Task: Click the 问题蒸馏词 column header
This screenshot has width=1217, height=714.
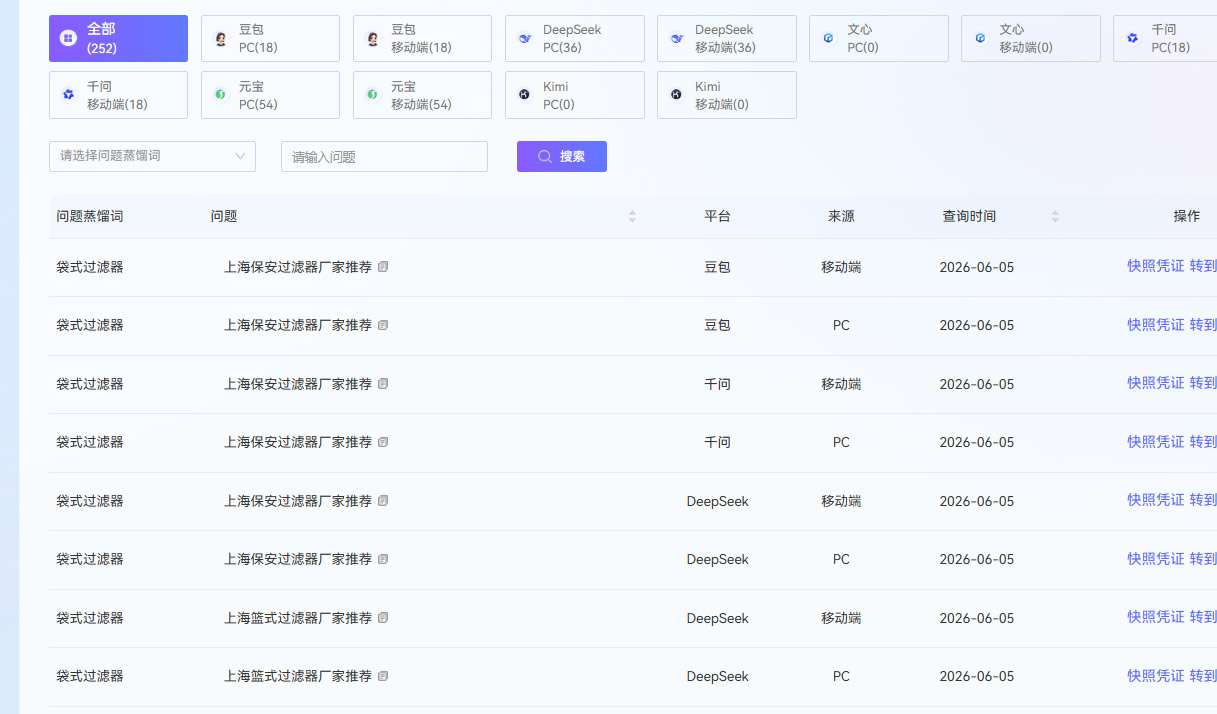Action: (90, 216)
